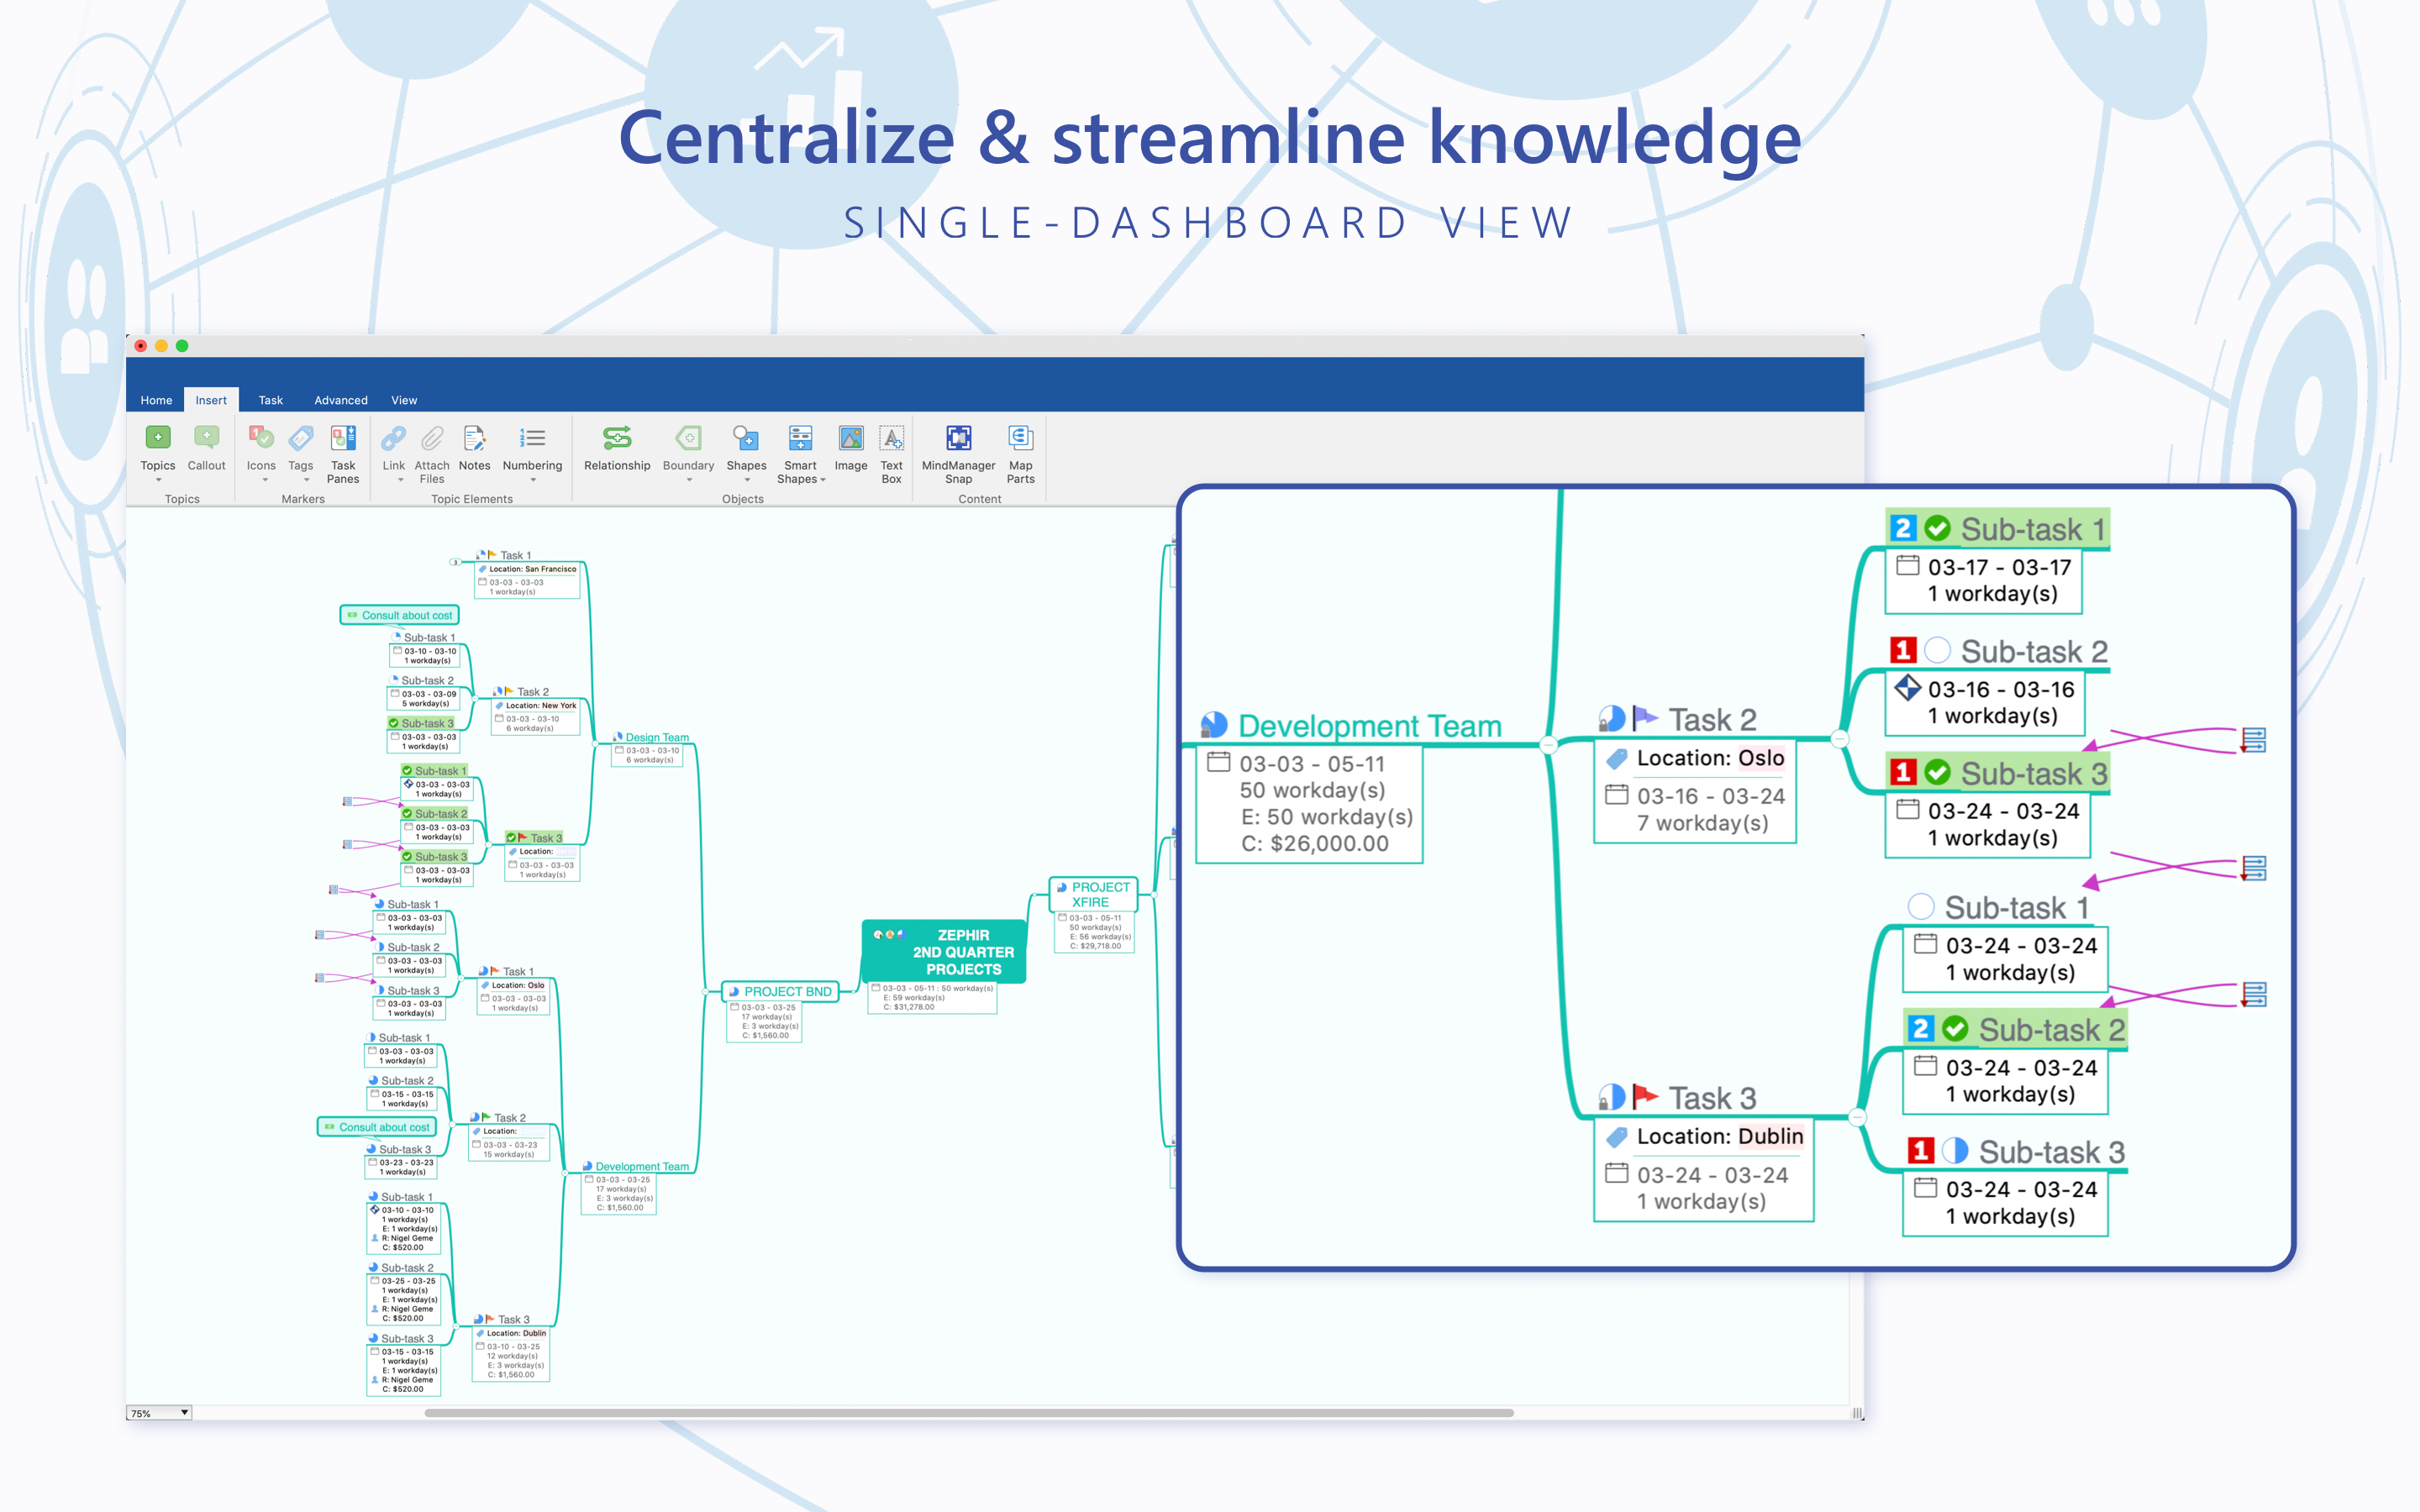Screen dimensions: 2420x1512
Task: Click the calendar icon beside 03-03 - 05-11
Action: (1218, 762)
